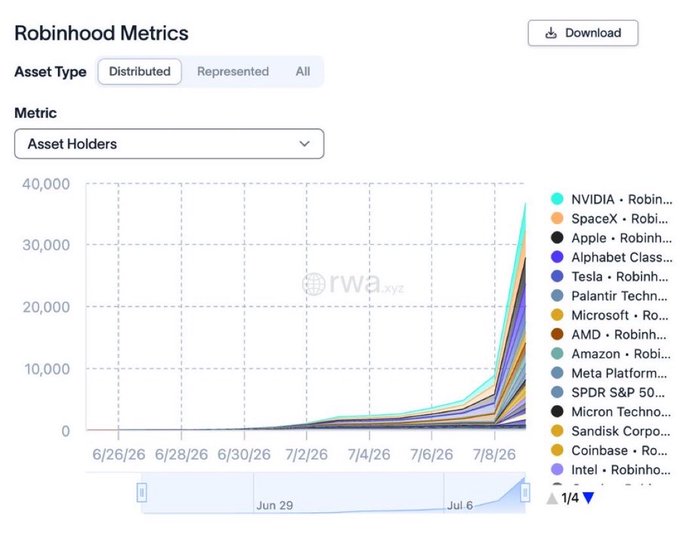Click the Micron Technology legend entry

coord(611,412)
